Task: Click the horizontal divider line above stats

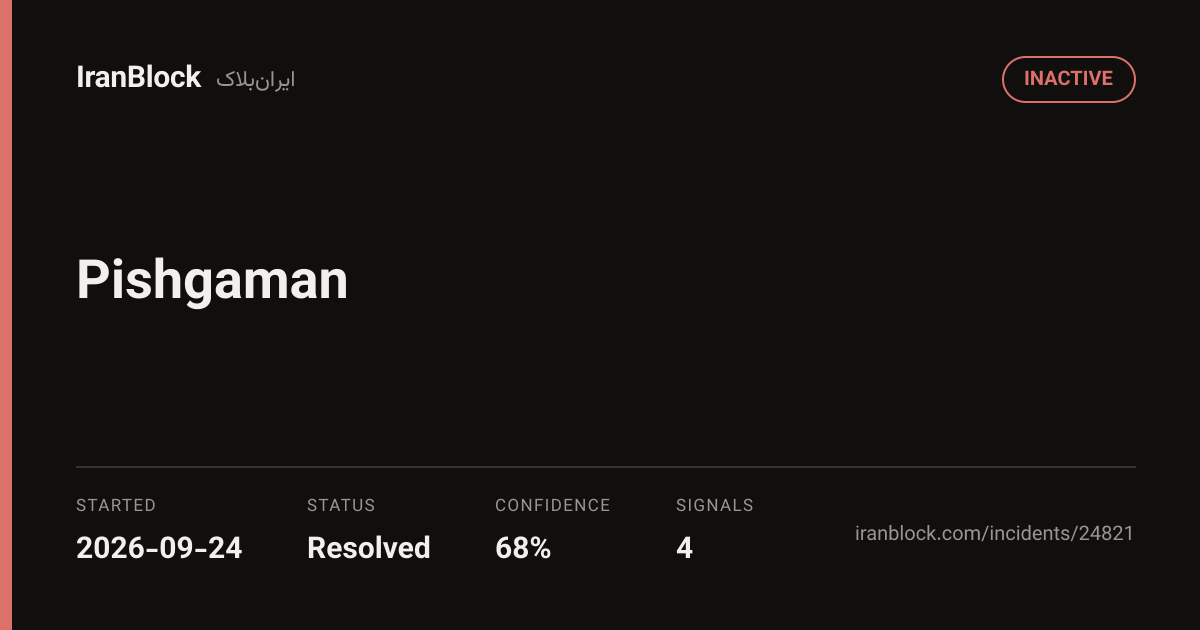Action: (x=606, y=467)
